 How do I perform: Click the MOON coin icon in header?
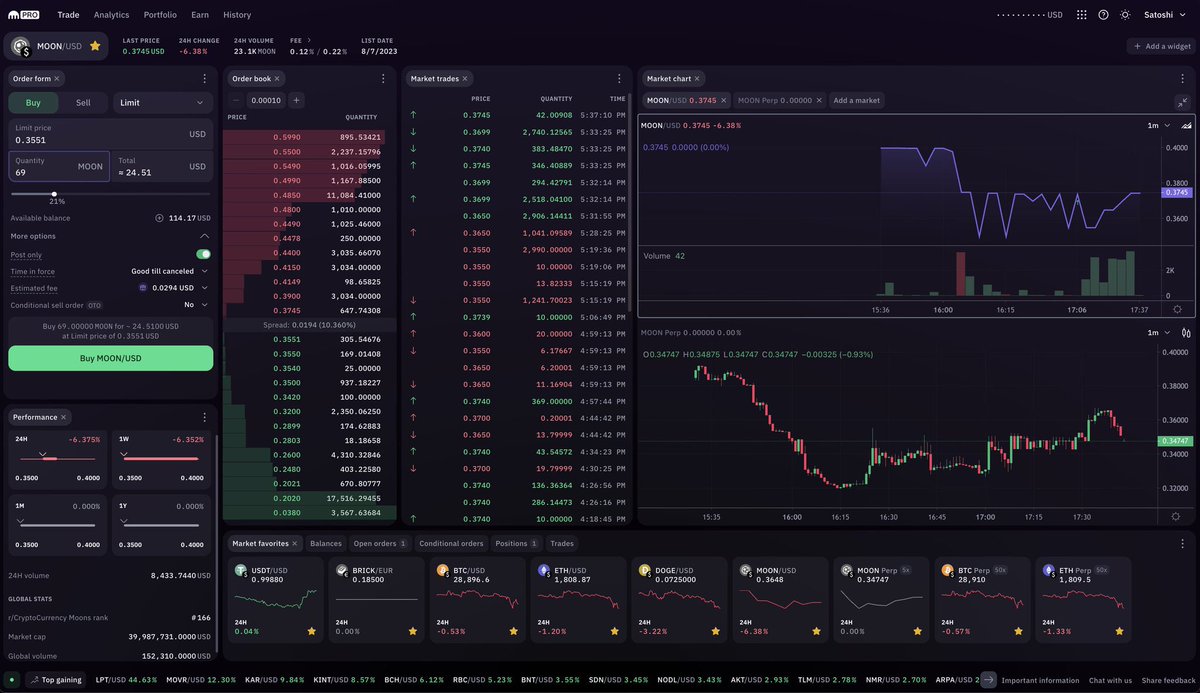[x=20, y=46]
